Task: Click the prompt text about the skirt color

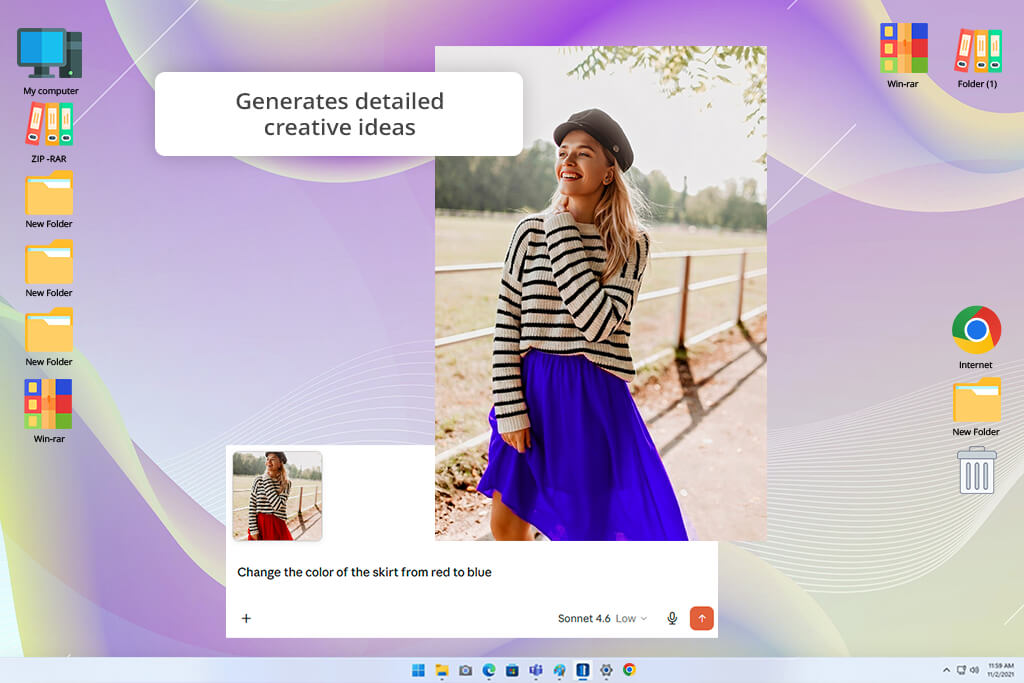Action: click(364, 572)
